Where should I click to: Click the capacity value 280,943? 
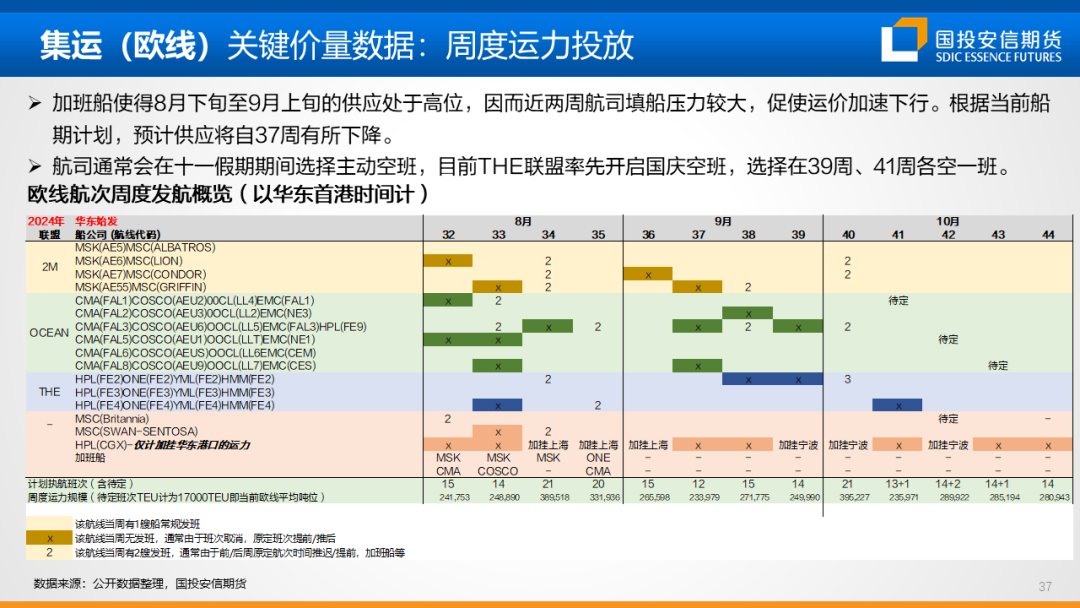1055,497
